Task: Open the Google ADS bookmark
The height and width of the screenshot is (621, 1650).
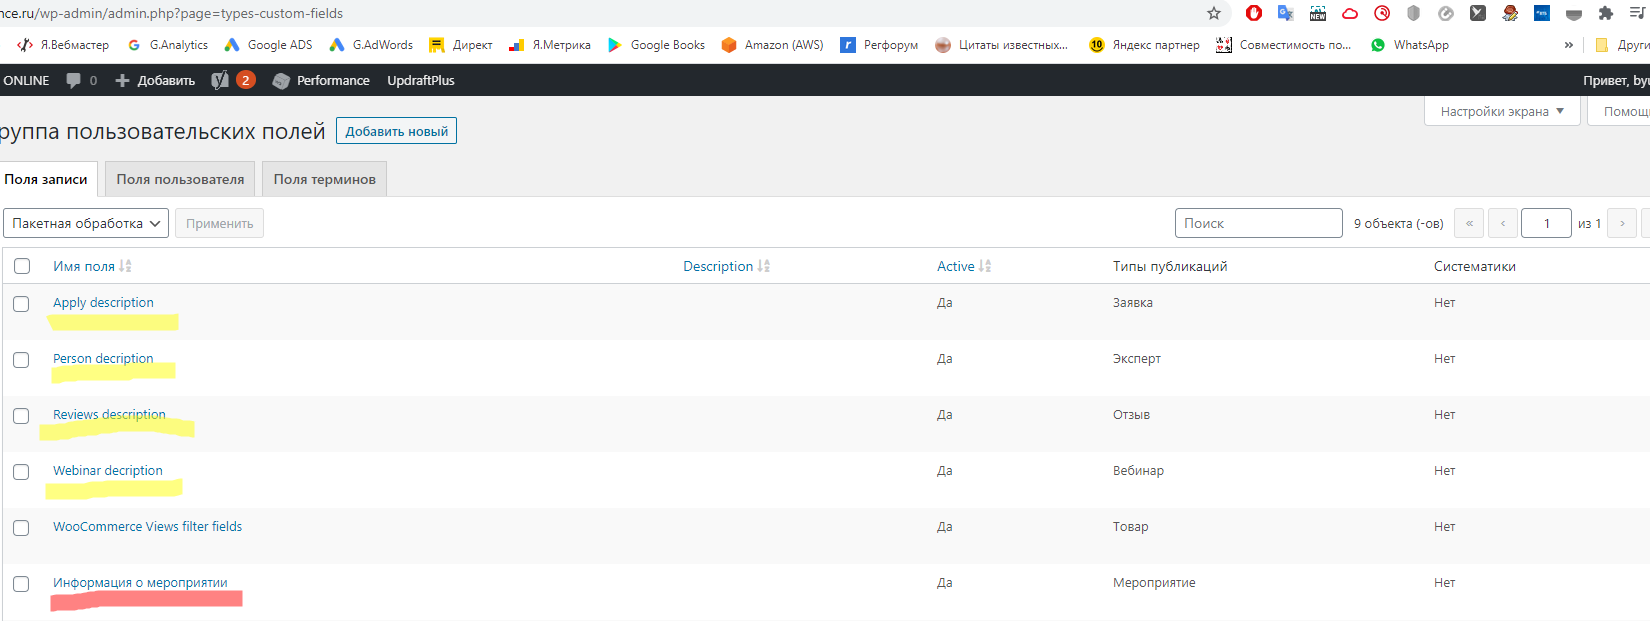Action: pyautogui.click(x=268, y=45)
